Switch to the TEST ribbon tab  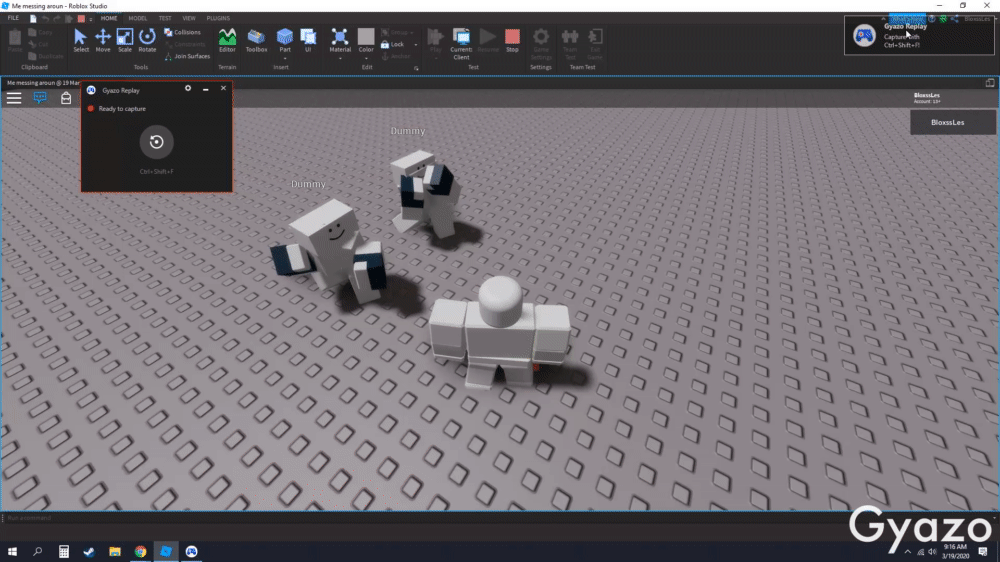click(165, 18)
